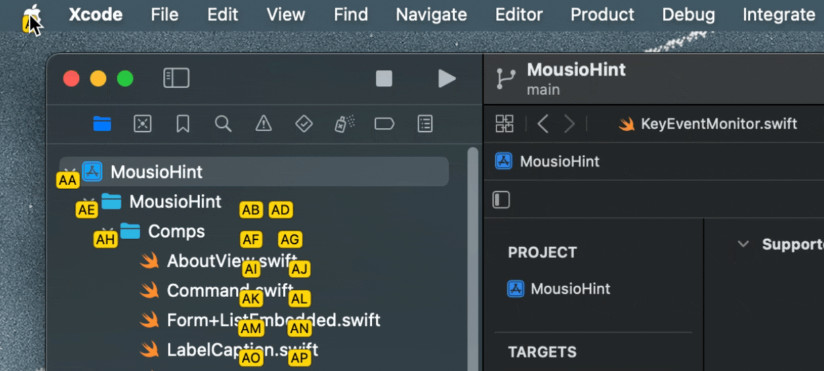824x371 pixels.
Task: Open the Debug navigator spray icon
Action: pyautogui.click(x=344, y=124)
